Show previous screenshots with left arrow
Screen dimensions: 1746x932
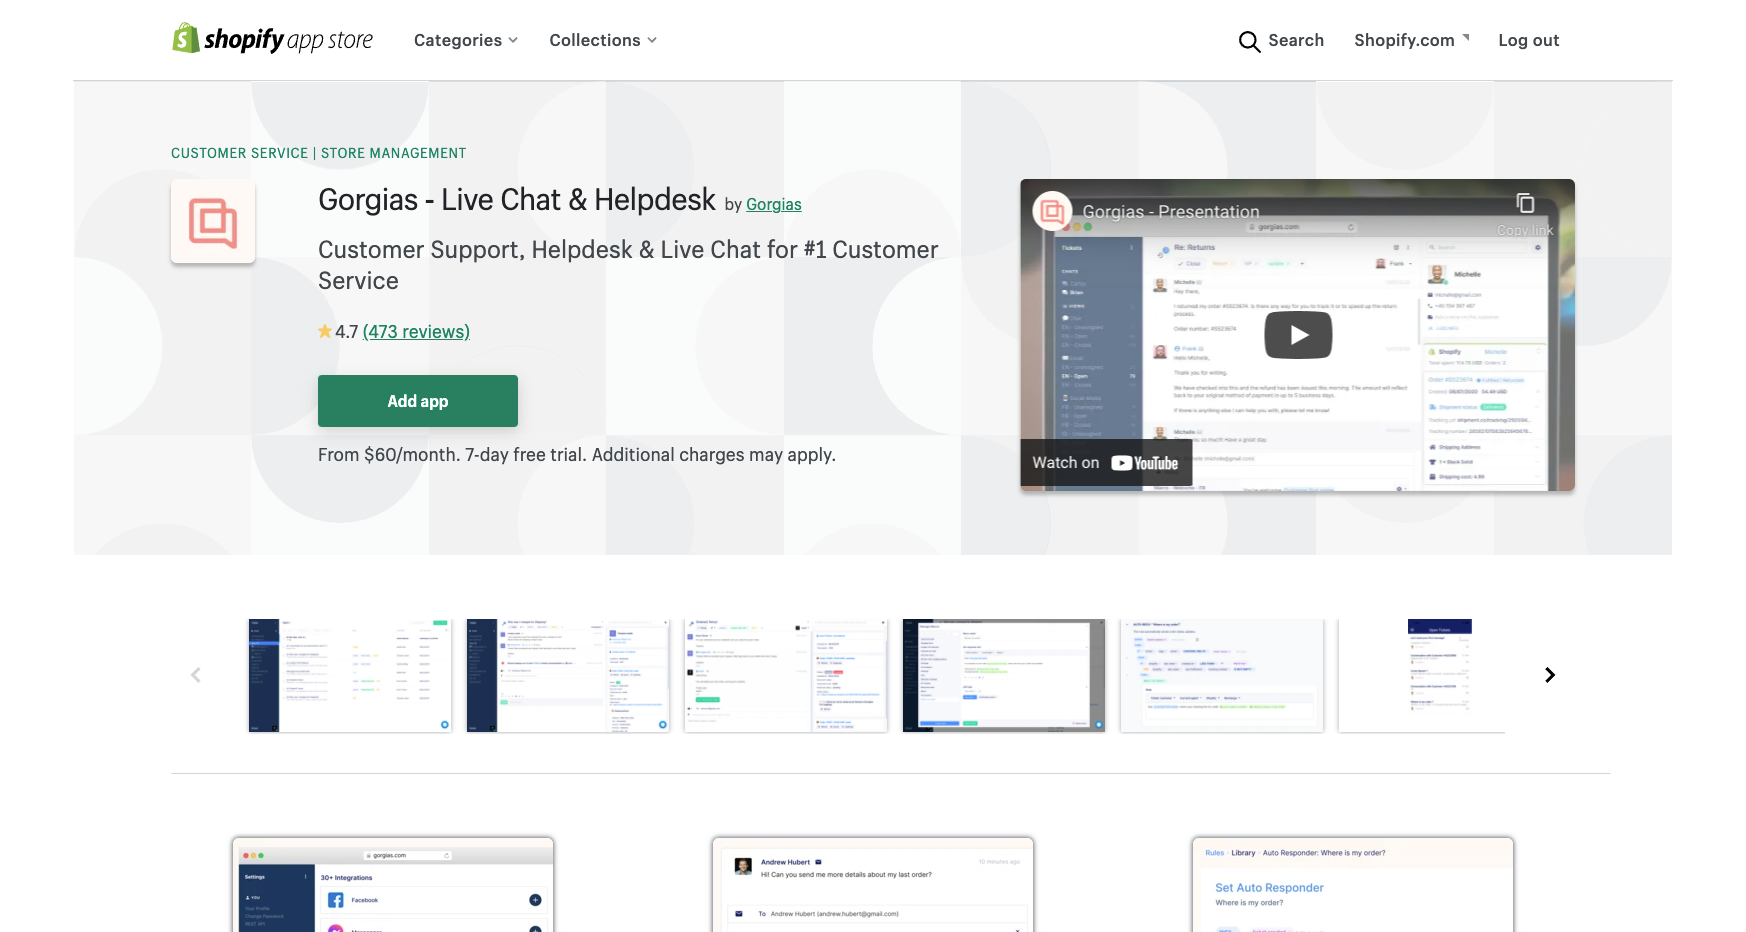click(196, 675)
